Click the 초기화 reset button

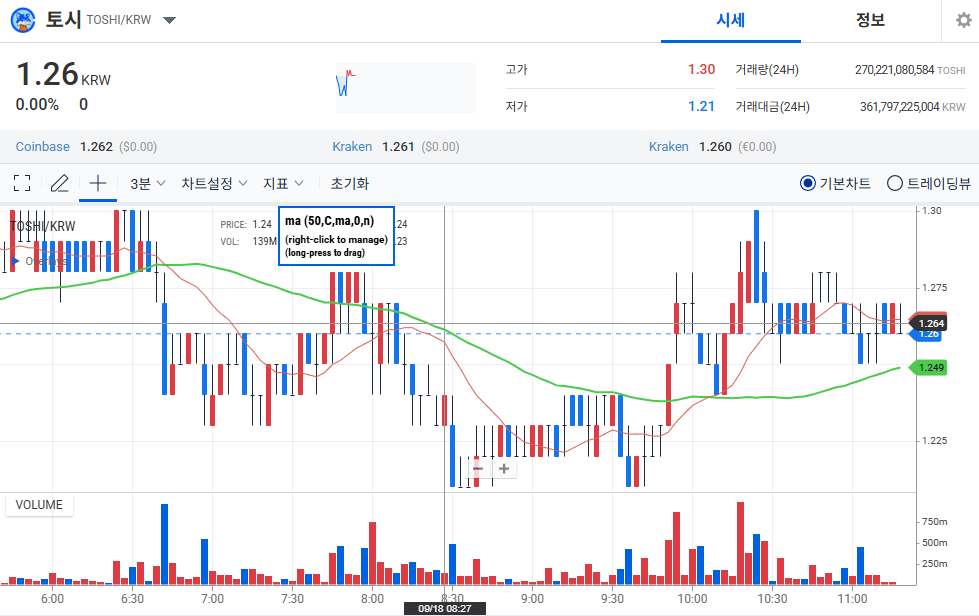(x=350, y=183)
